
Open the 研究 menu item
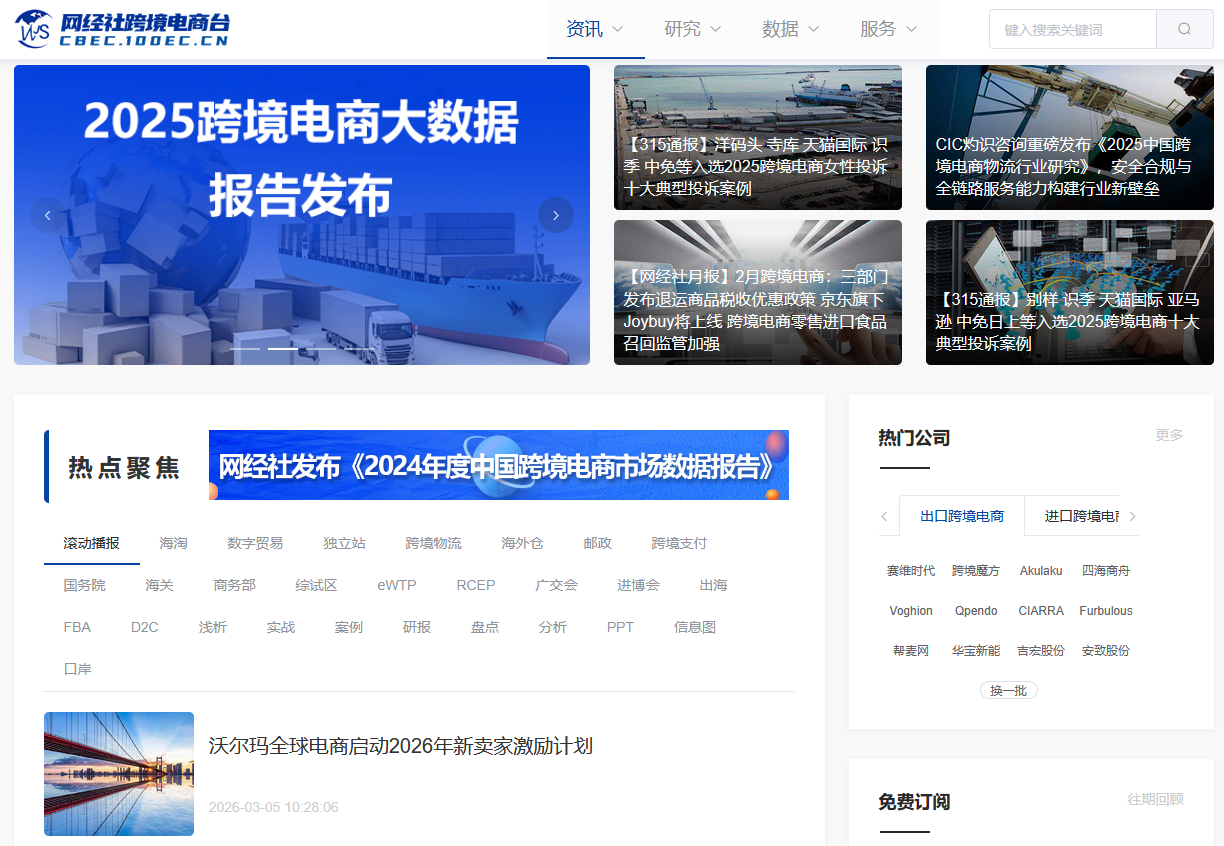pos(692,29)
